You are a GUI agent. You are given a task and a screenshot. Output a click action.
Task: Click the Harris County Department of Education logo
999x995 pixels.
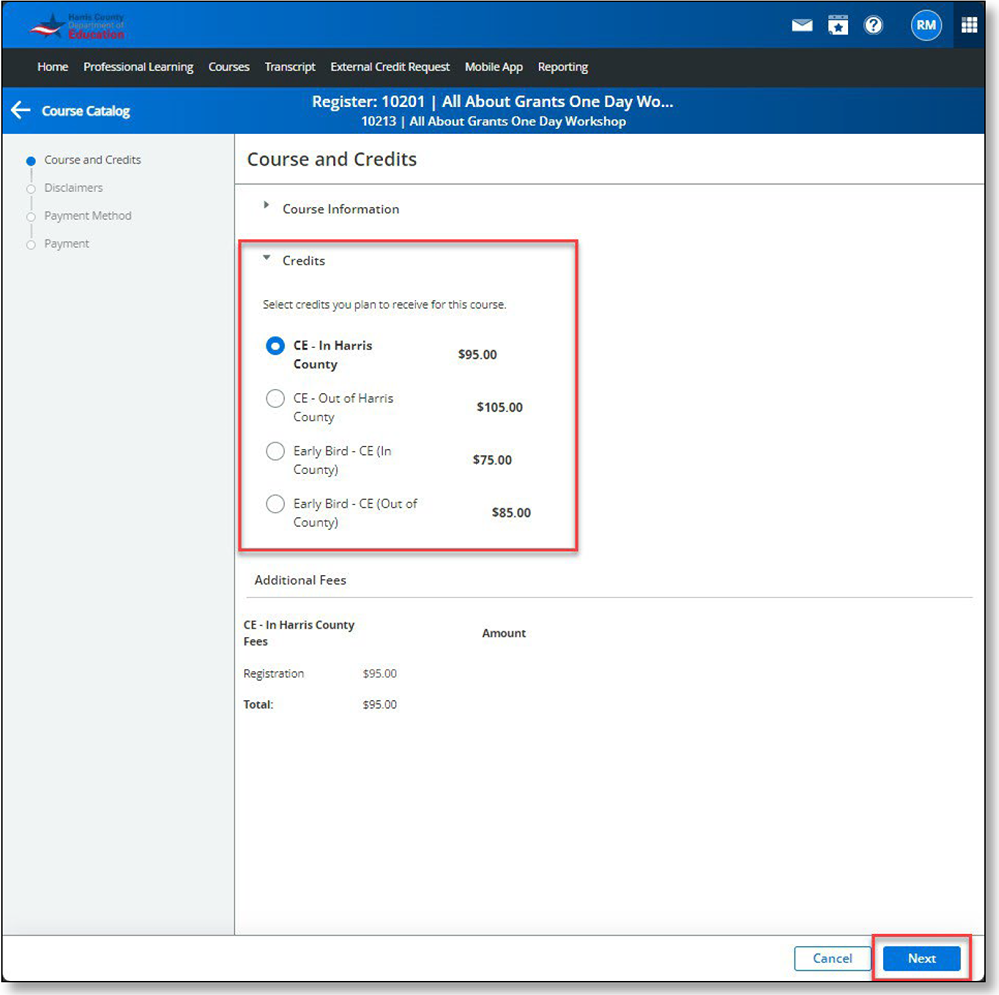click(x=75, y=25)
